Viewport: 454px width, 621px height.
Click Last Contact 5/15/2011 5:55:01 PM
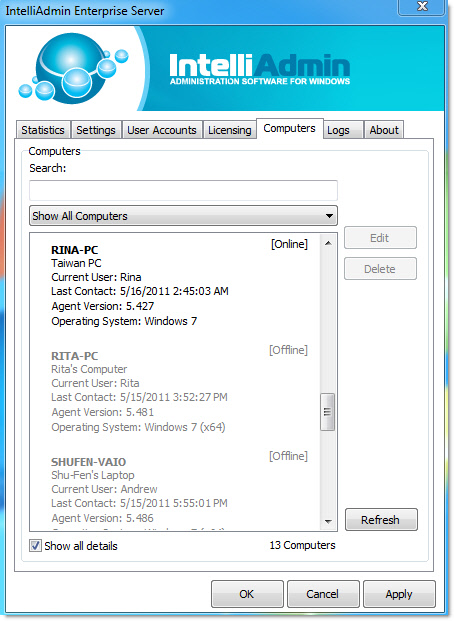tap(139, 503)
